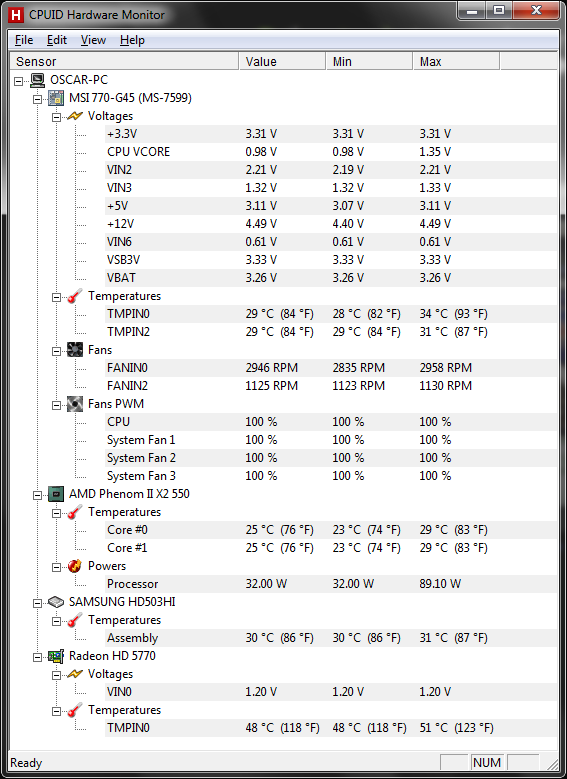567x779 pixels.
Task: Open the Edit menu
Action: [57, 40]
